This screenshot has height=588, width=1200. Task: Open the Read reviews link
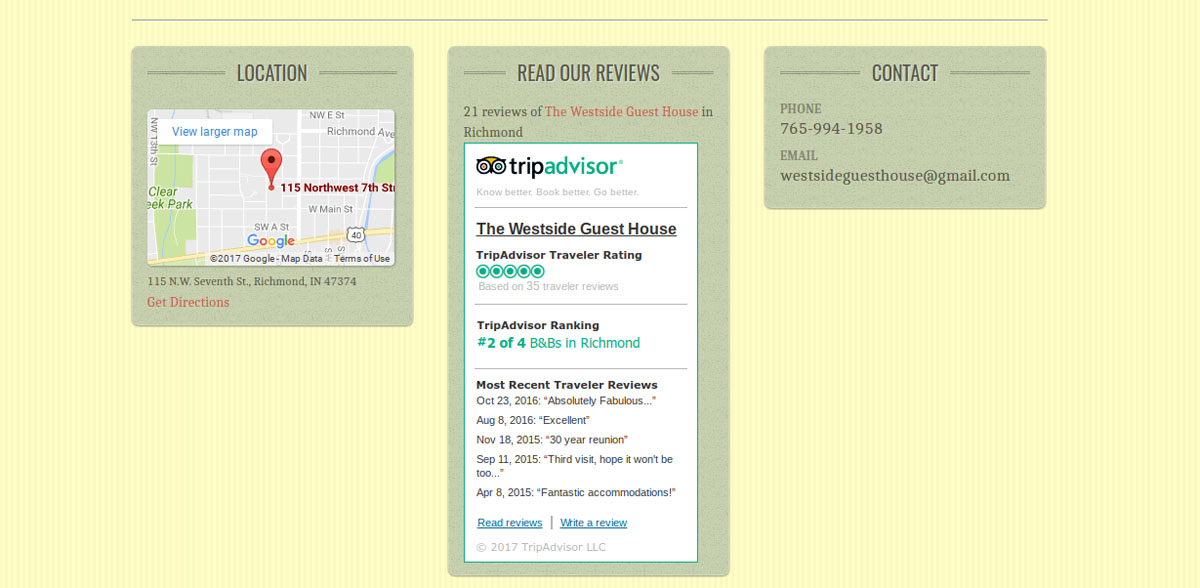(509, 523)
